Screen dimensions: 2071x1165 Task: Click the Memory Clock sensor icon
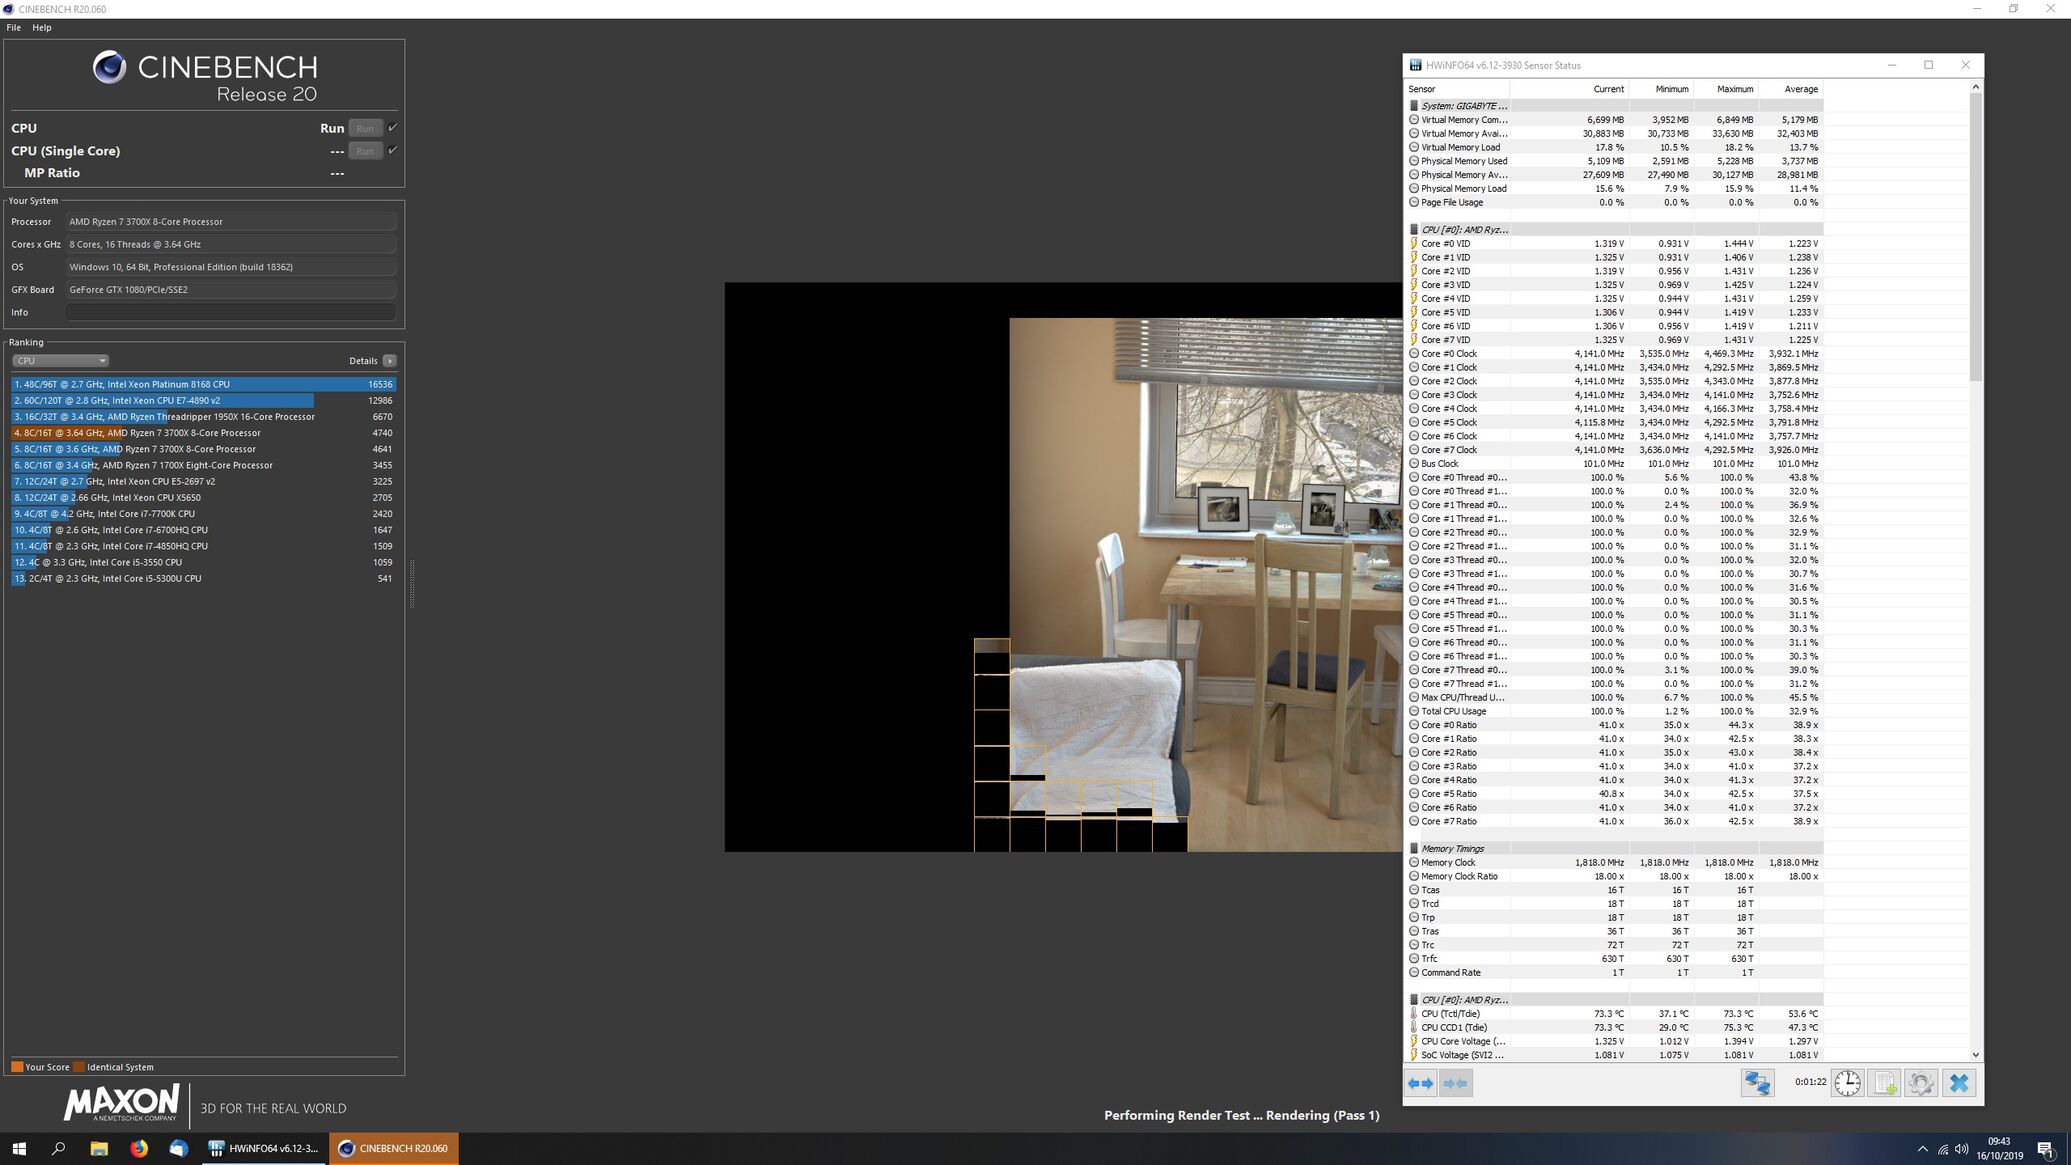click(1414, 862)
